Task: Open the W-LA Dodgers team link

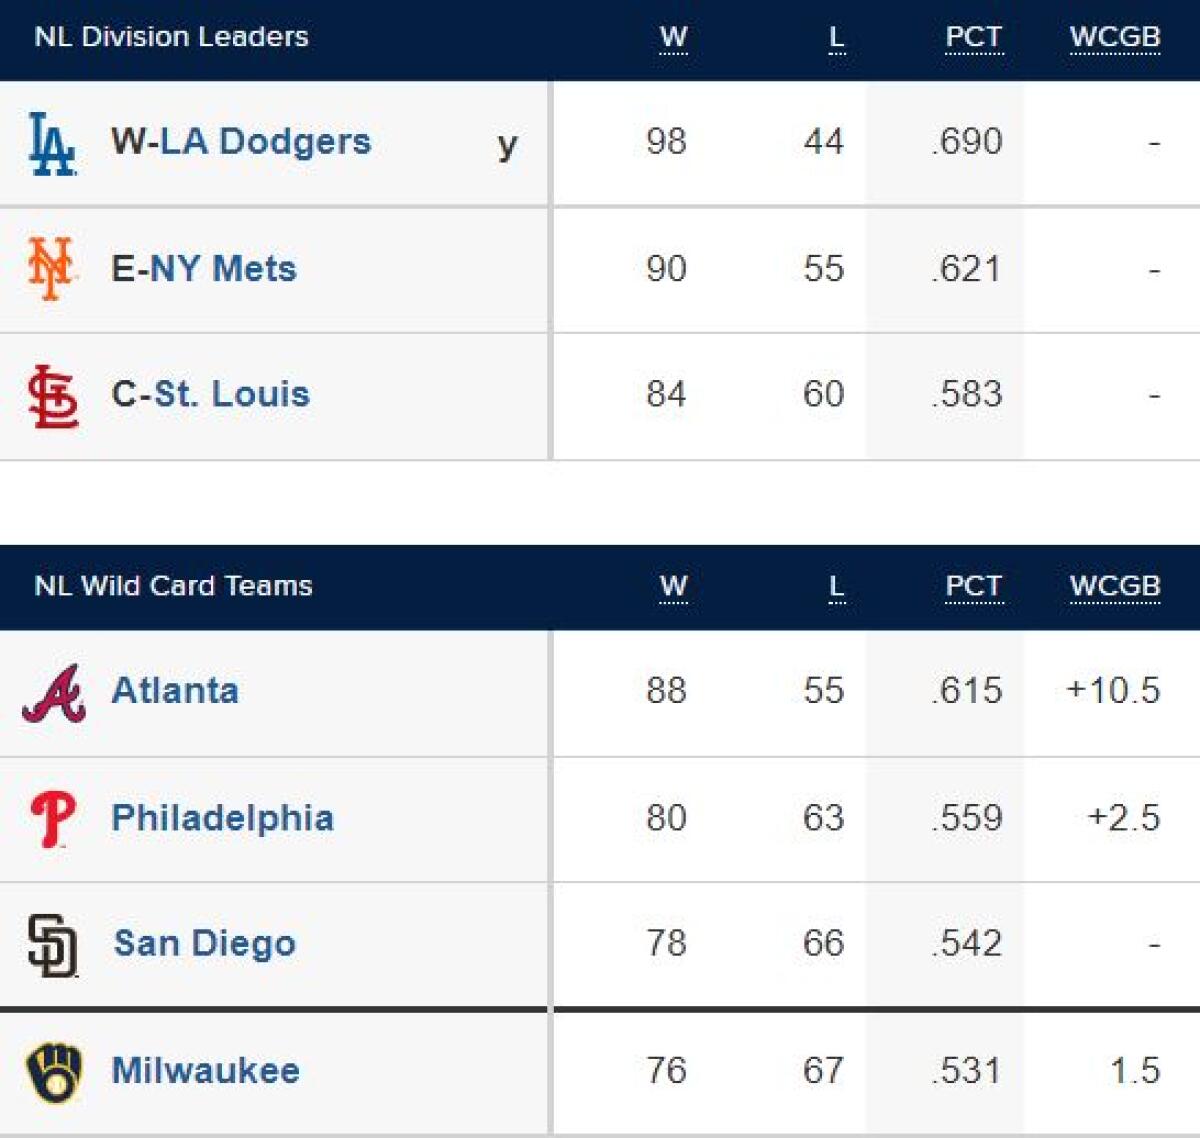Action: [x=241, y=141]
